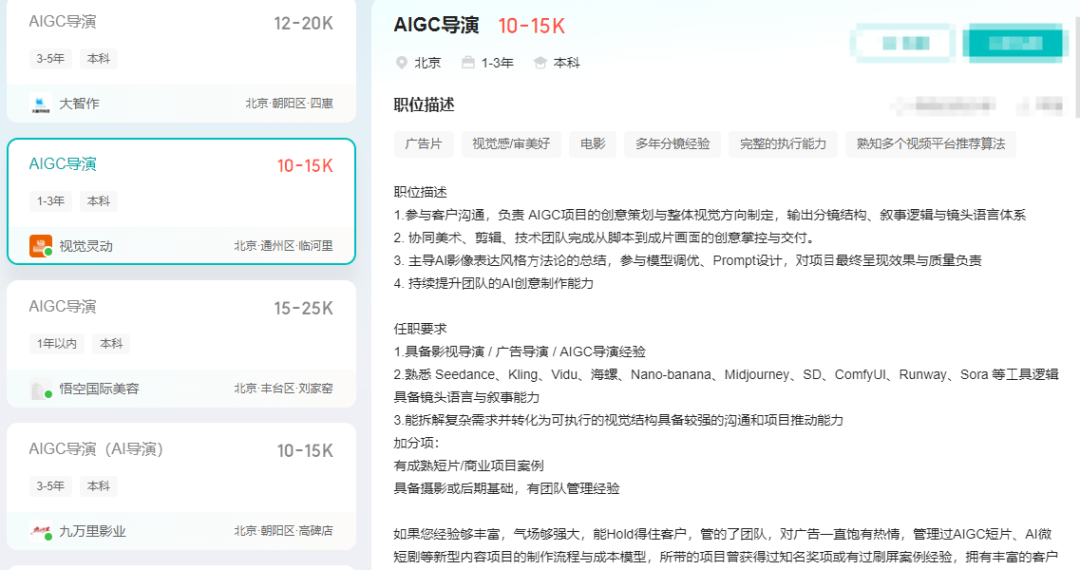Screen dimensions: 1080x570
Task: Click the 九万里影业 company logo icon
Action: pos(41,531)
